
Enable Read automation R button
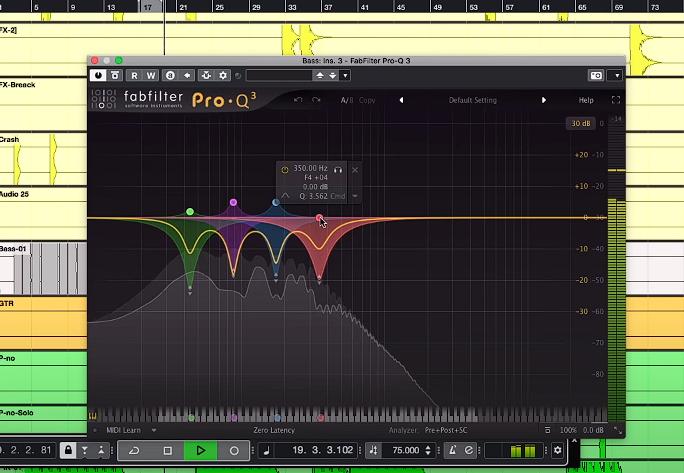coord(134,75)
